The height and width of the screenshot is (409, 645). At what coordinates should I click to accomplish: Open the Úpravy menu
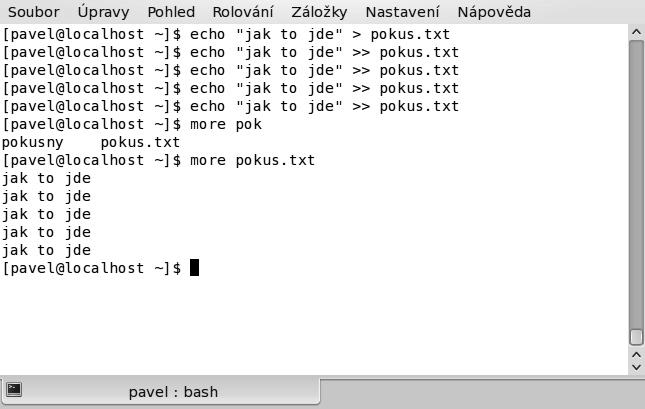(x=103, y=12)
